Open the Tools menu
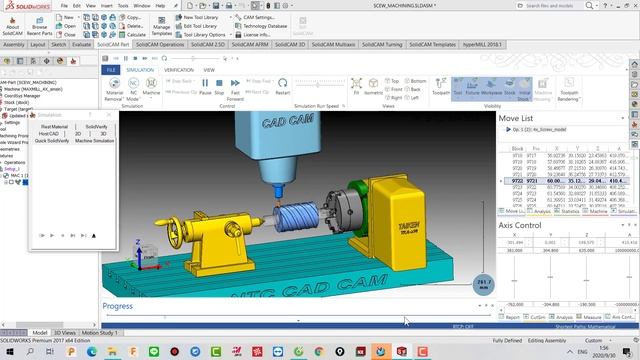The height and width of the screenshot is (360, 640). (x=123, y=6)
